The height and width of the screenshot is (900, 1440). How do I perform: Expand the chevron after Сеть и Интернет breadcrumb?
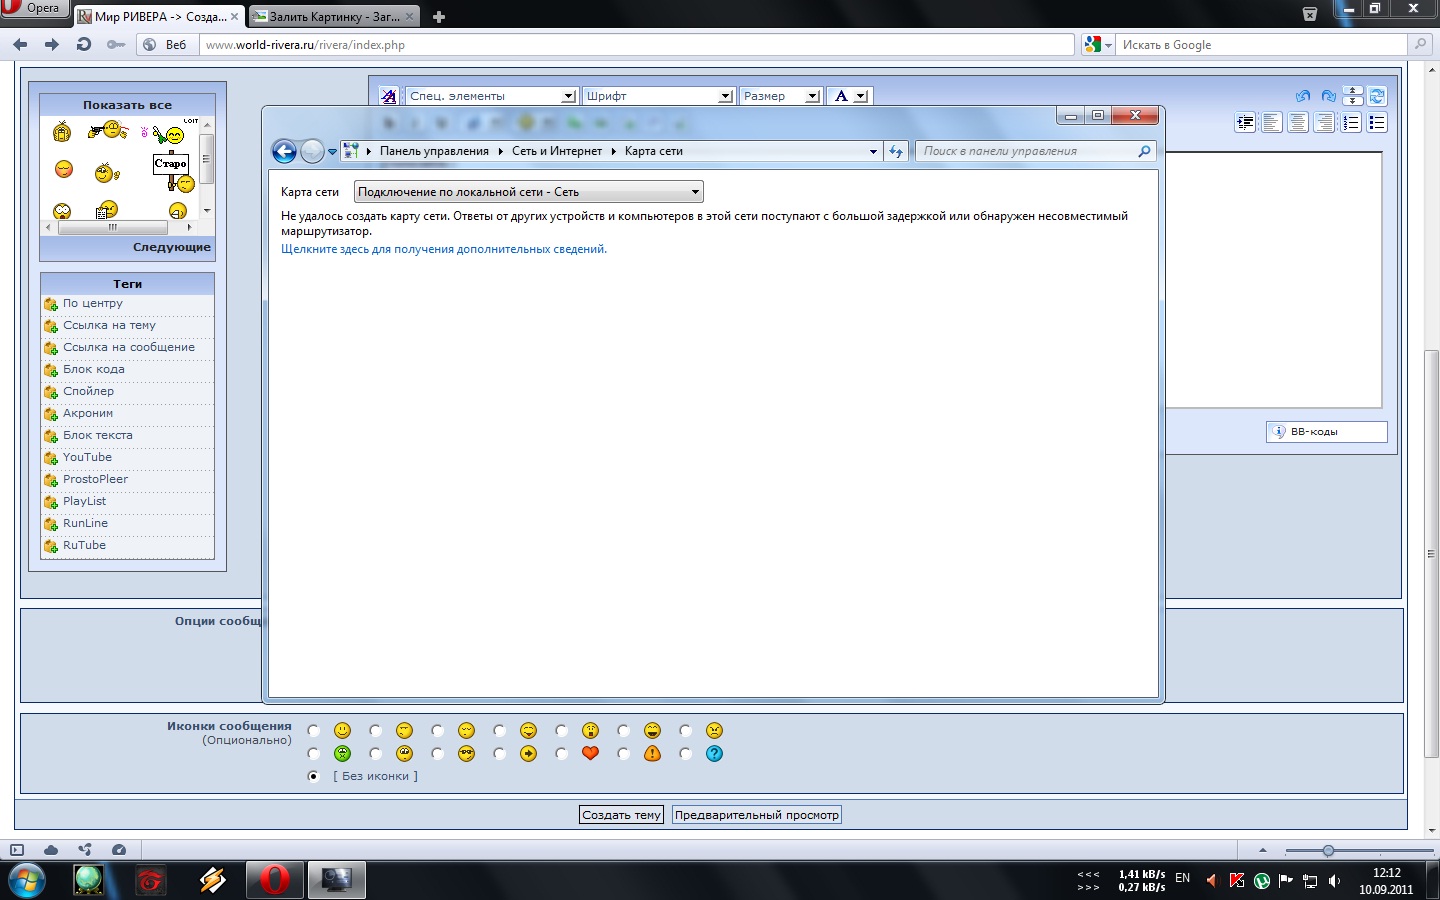coord(613,151)
